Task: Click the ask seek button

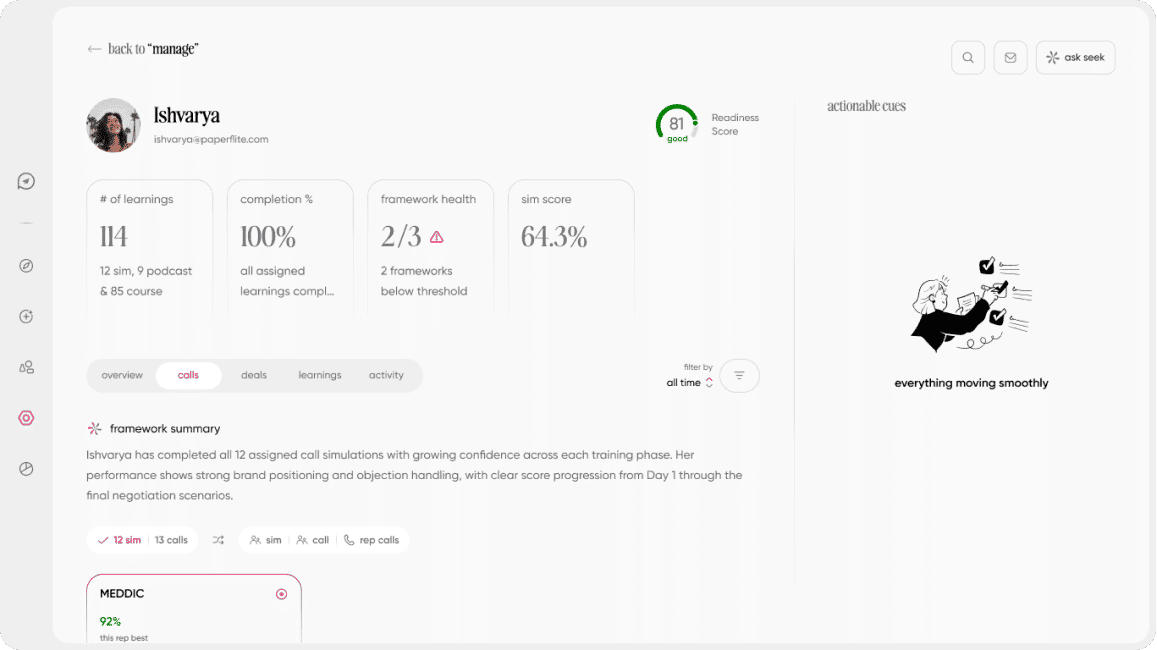Action: pyautogui.click(x=1075, y=58)
